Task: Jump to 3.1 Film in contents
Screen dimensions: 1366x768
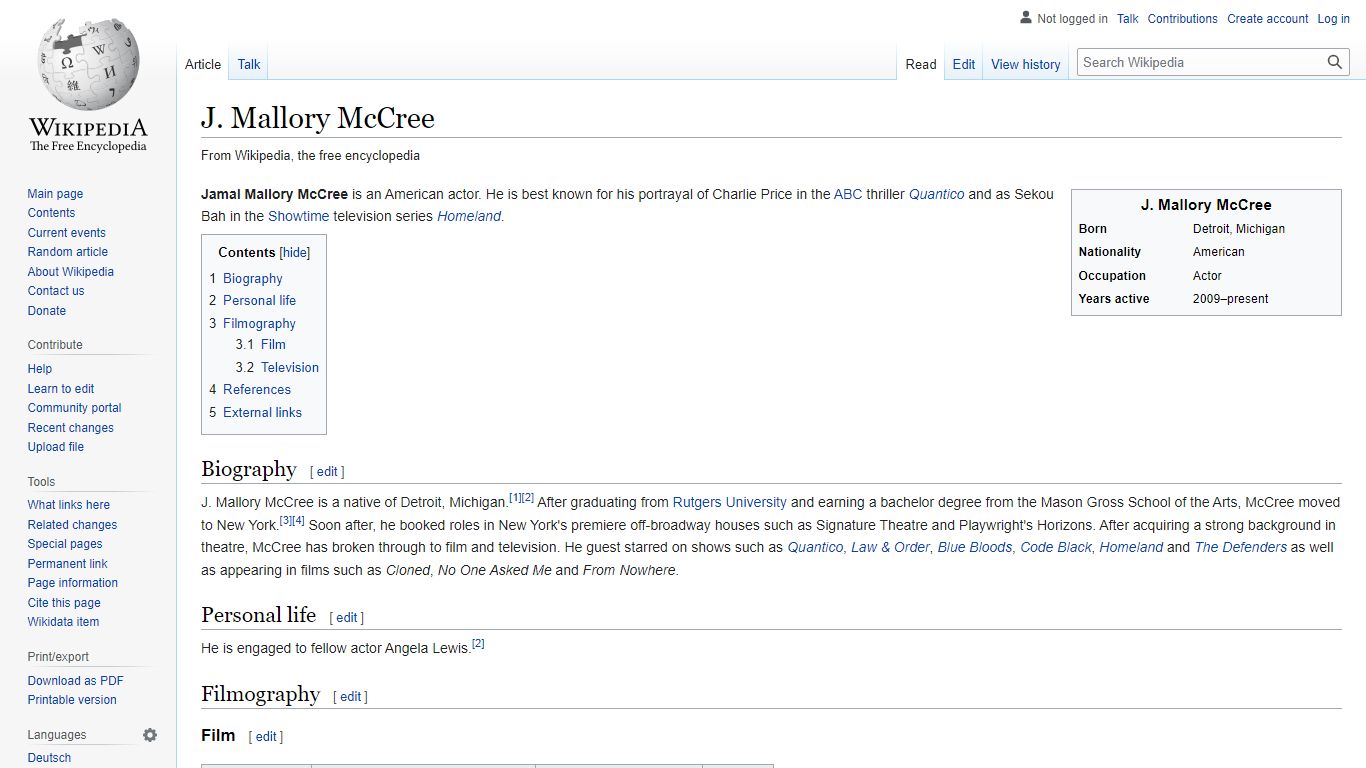Action: click(273, 344)
